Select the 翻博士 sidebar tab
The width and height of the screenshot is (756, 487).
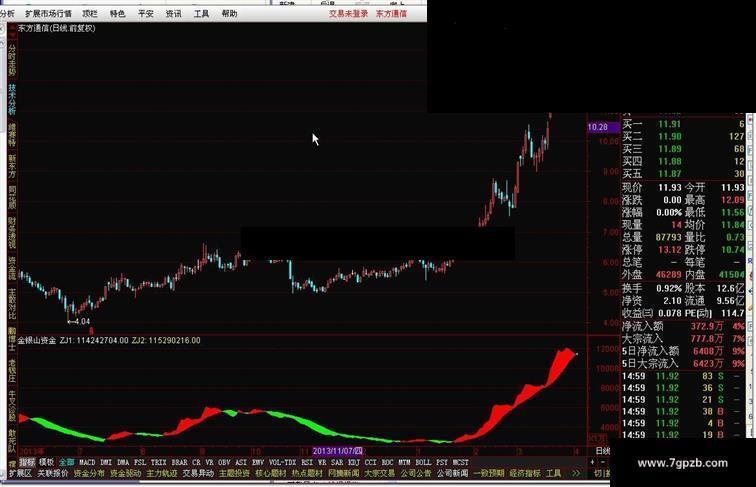12,338
